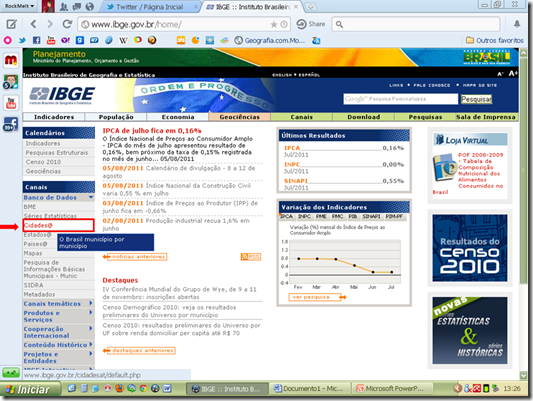
Task: Click the globe icon in title bar
Action: tap(90, 6)
